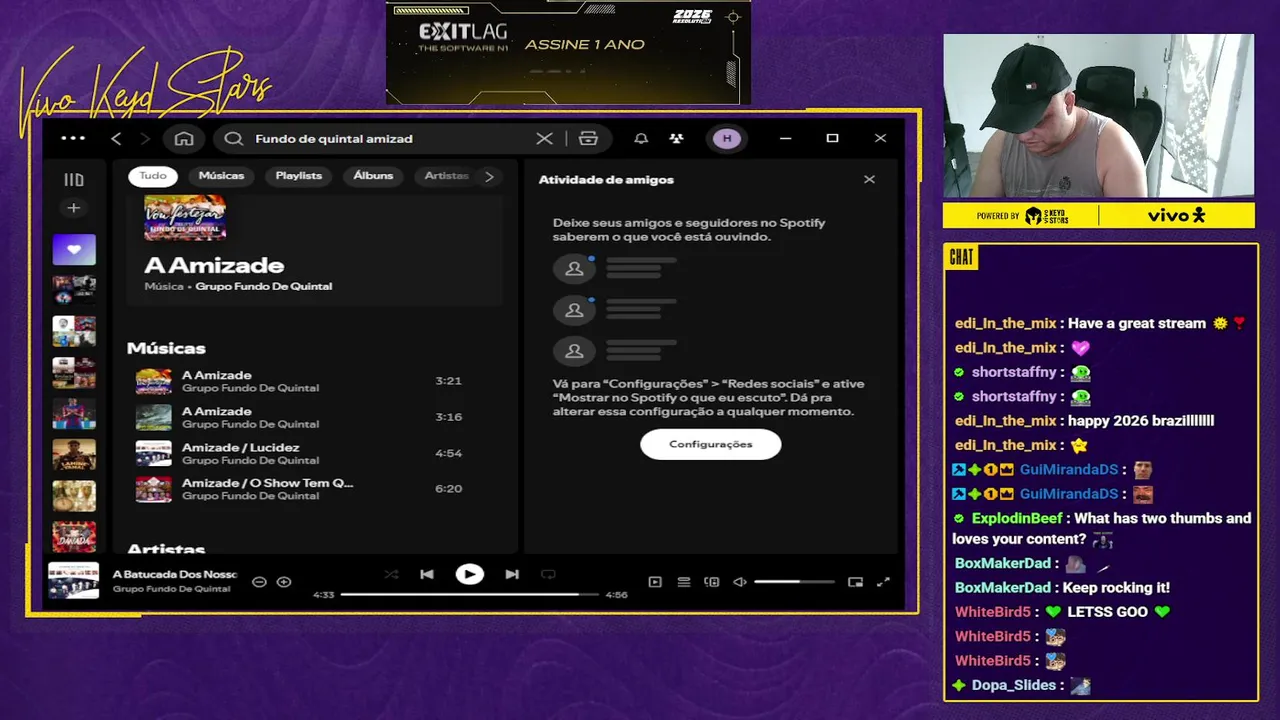Seek on the song progress bar

(x=470, y=594)
